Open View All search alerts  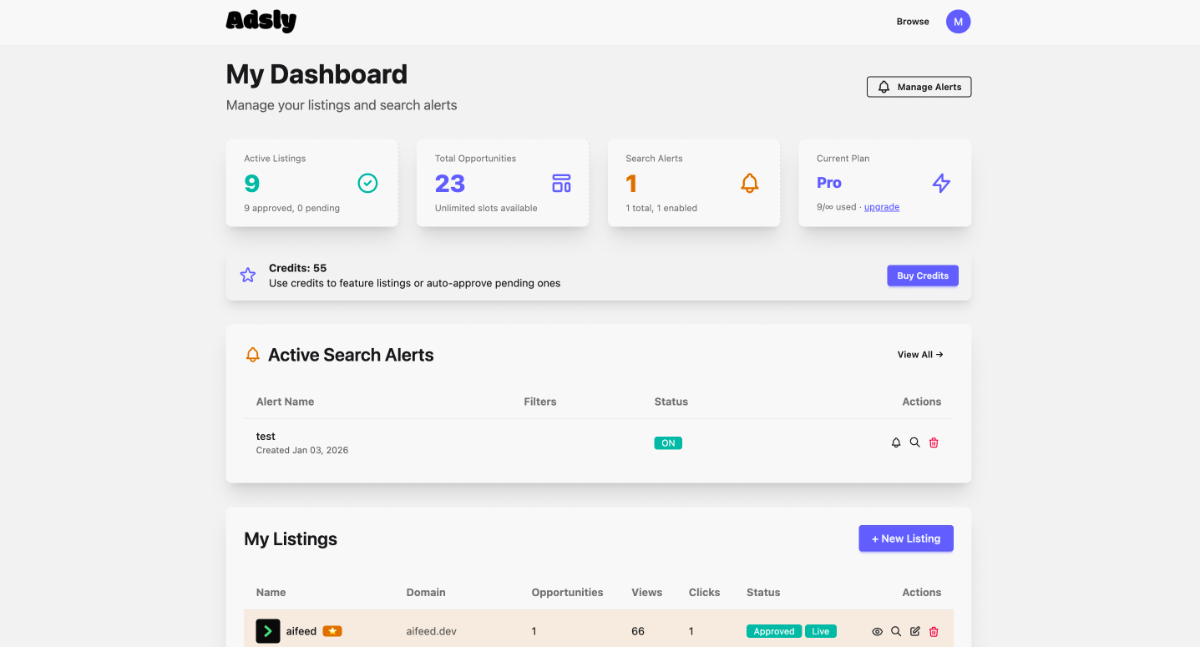click(x=920, y=355)
